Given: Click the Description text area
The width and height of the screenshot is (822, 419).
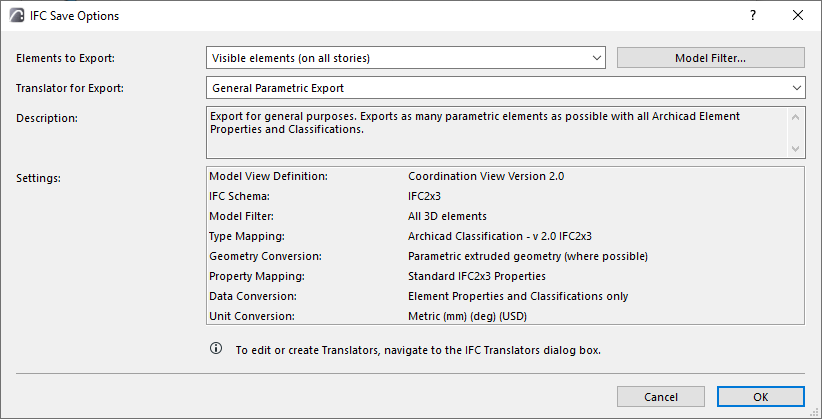Looking at the screenshot, I should coord(497,132).
